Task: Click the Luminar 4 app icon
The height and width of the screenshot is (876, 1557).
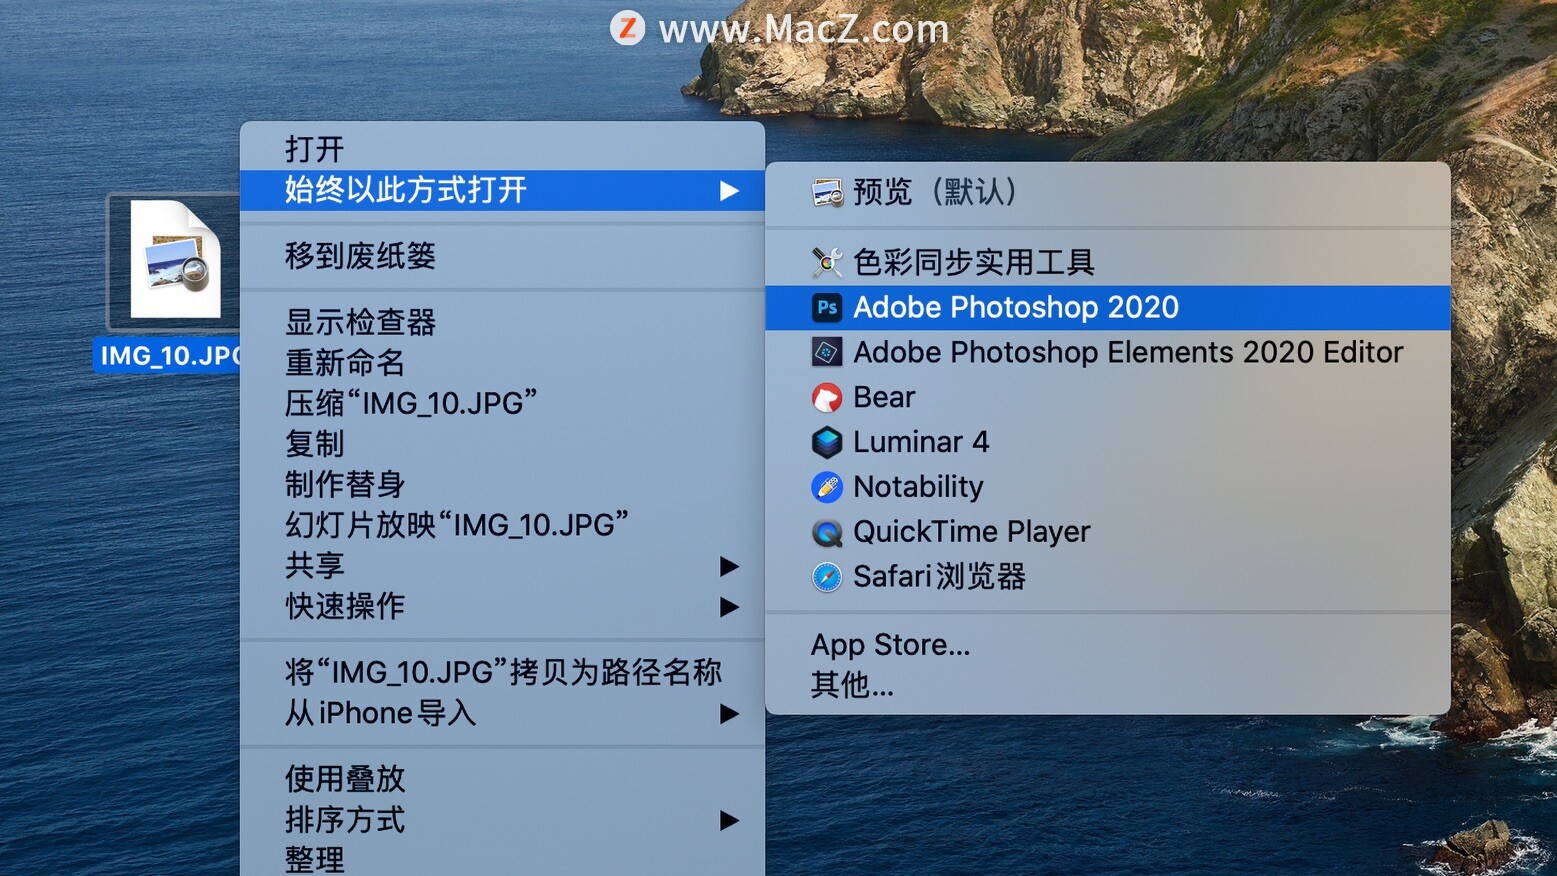Action: point(827,442)
